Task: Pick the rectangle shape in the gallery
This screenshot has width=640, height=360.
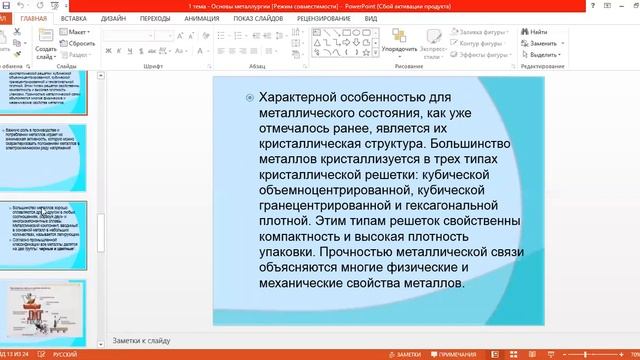Action: tap(347, 32)
